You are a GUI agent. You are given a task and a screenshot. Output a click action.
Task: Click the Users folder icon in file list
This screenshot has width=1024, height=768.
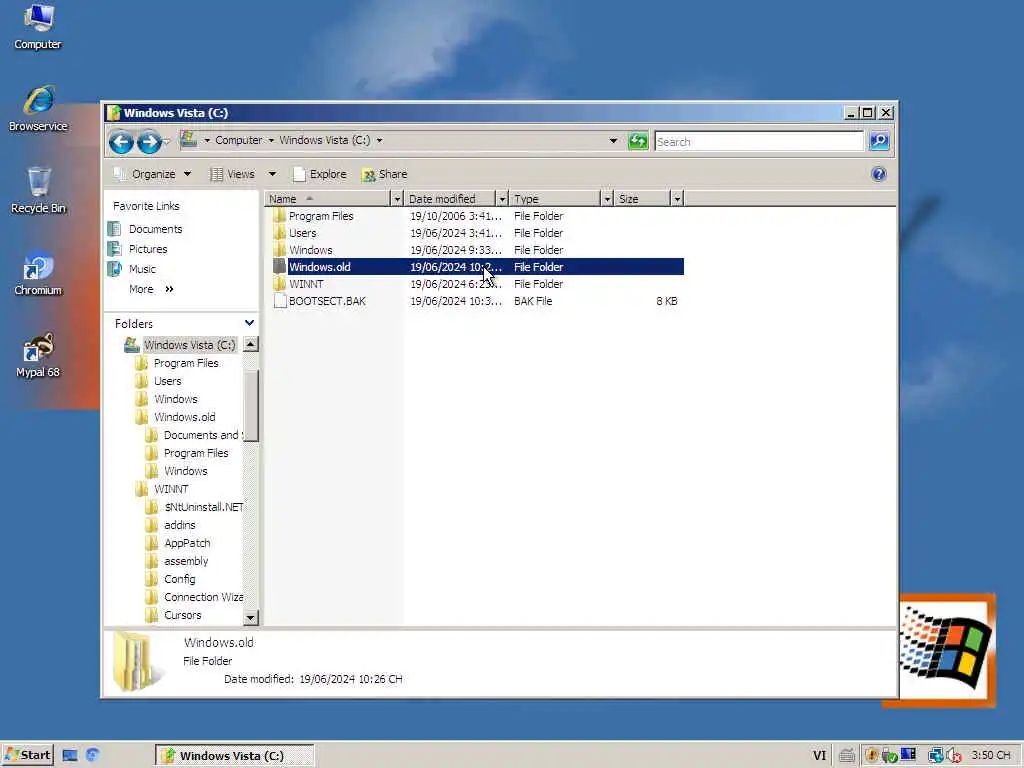point(280,232)
